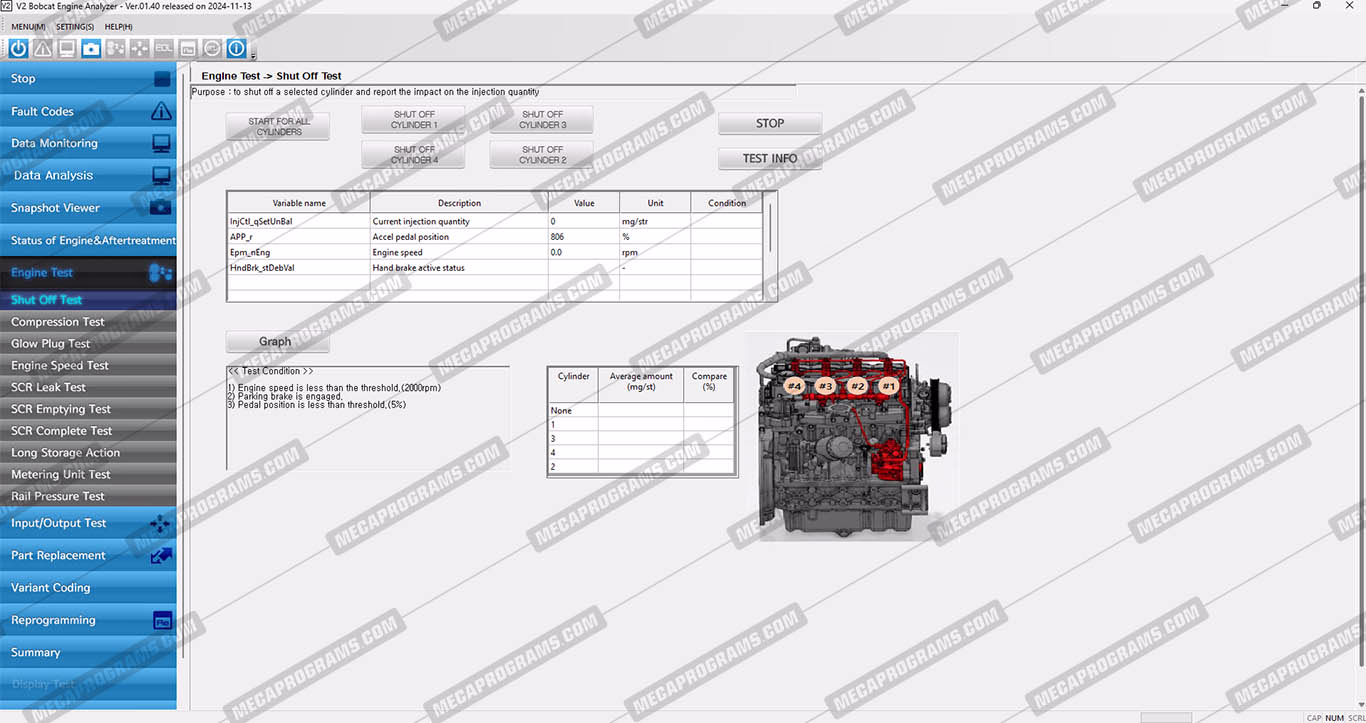This screenshot has width=1366, height=723.
Task: Click the EOL toolbar icon
Action: click(x=163, y=48)
